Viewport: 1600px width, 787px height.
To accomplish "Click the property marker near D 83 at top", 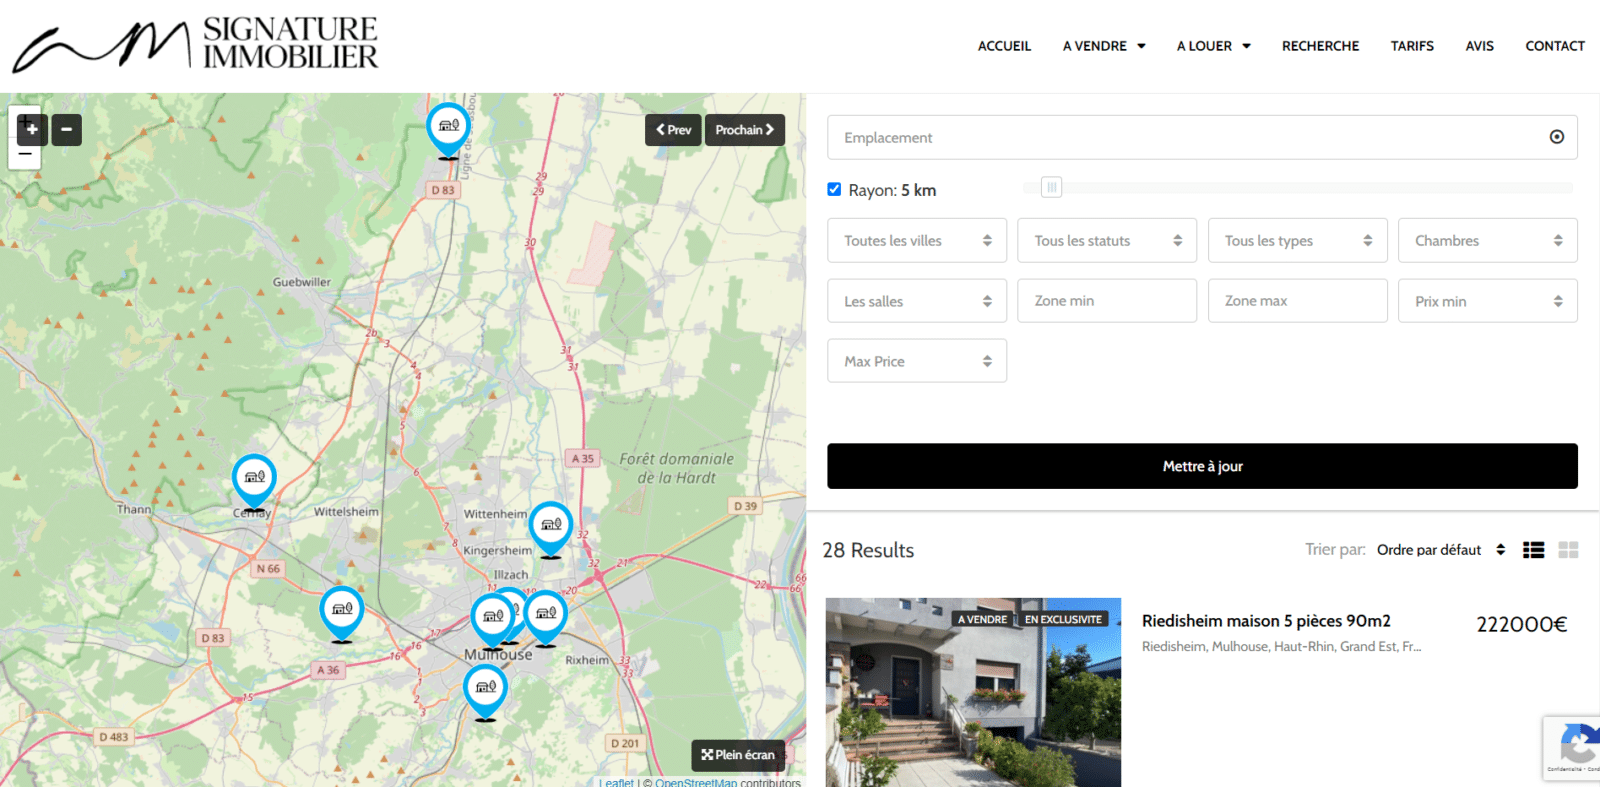I will [448, 127].
